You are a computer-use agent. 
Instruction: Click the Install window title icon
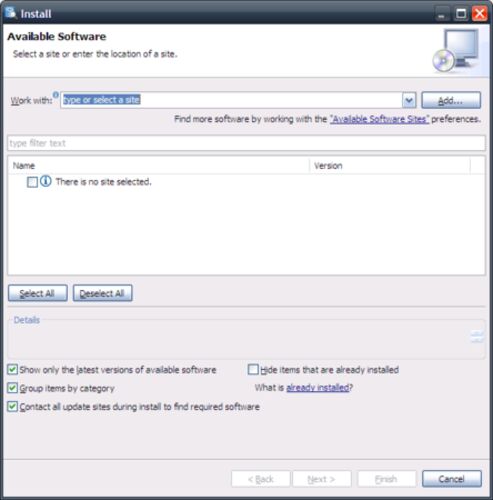coord(11,13)
